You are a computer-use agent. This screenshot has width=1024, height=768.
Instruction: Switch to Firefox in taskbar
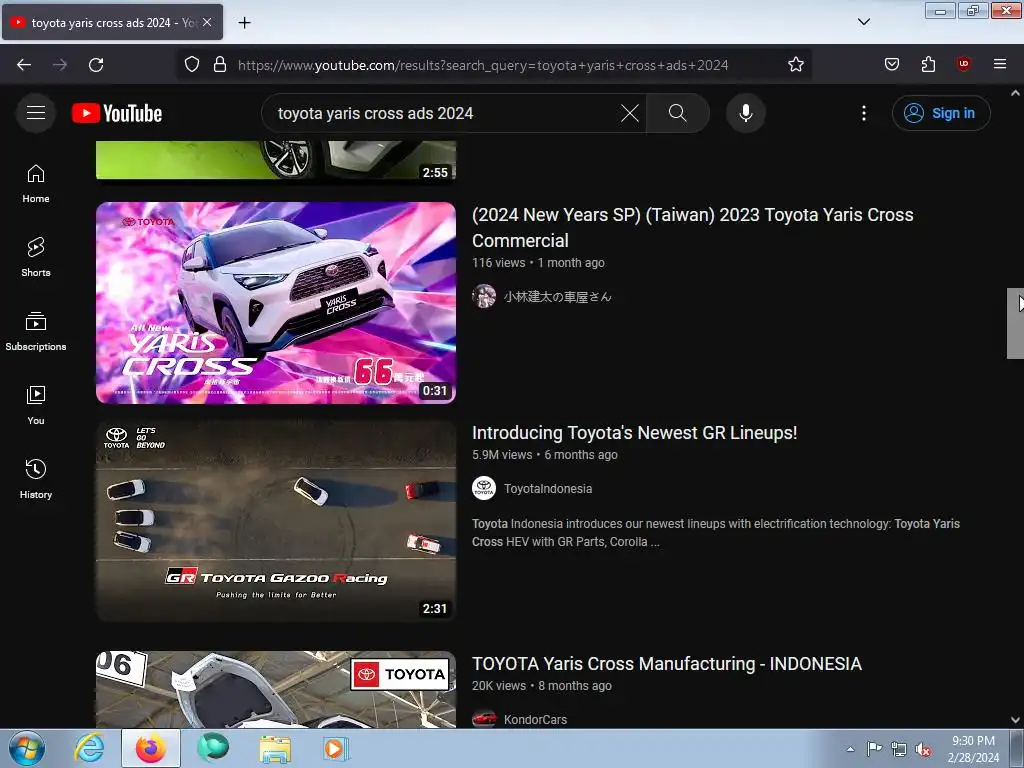(x=151, y=749)
